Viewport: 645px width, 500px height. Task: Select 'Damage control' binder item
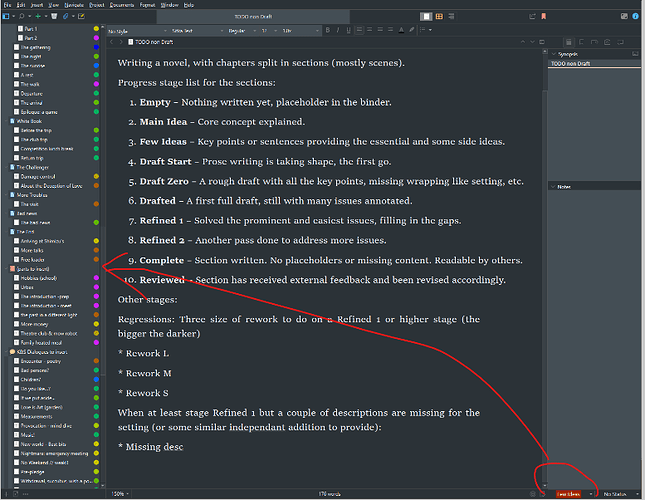pyautogui.click(x=38, y=176)
